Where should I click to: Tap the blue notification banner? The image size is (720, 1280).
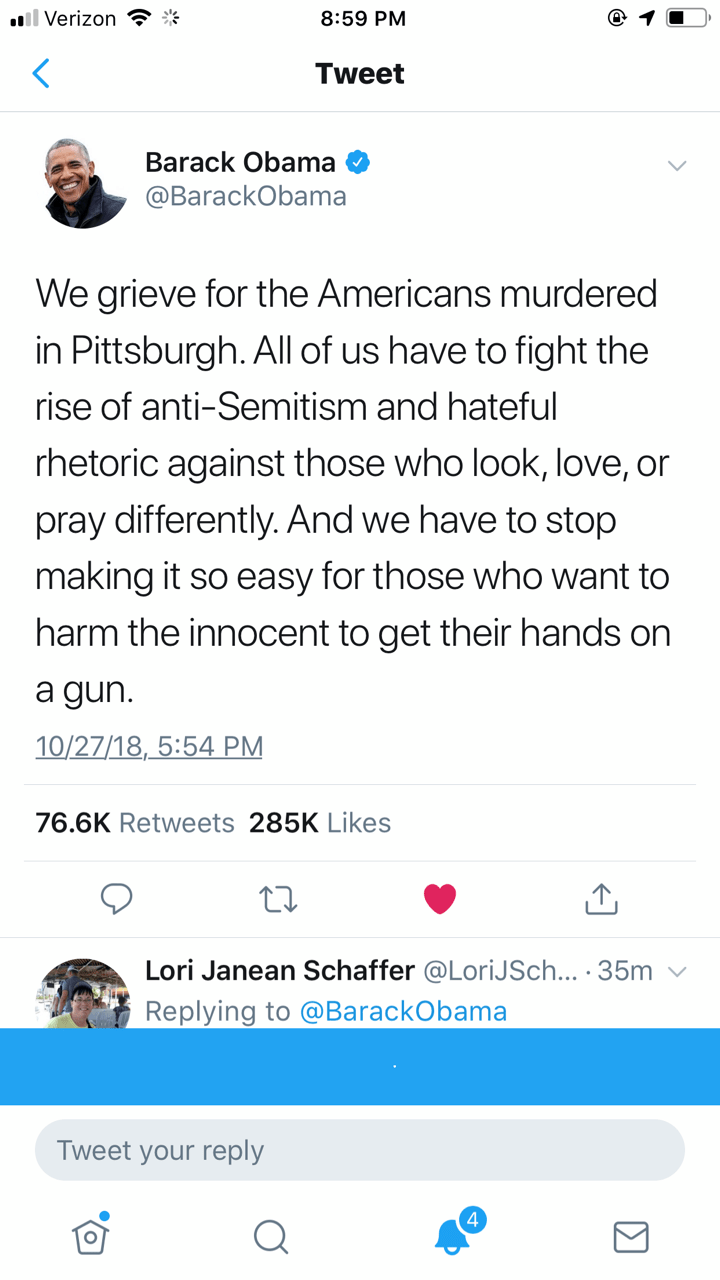360,1066
